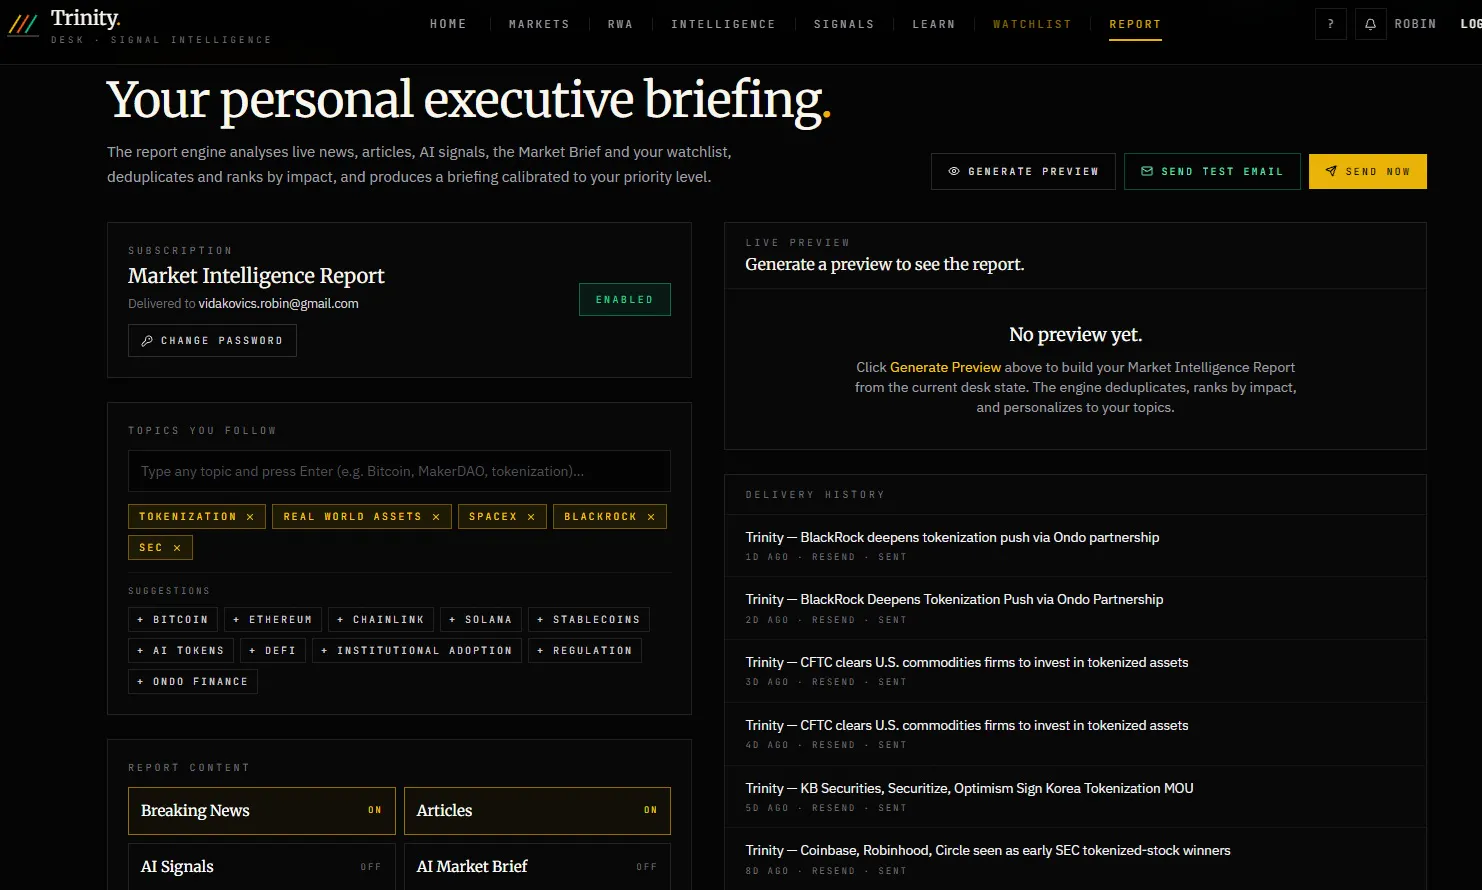Resend the CFTC briefing from 3D ago
This screenshot has height=890, width=1482.
(833, 682)
